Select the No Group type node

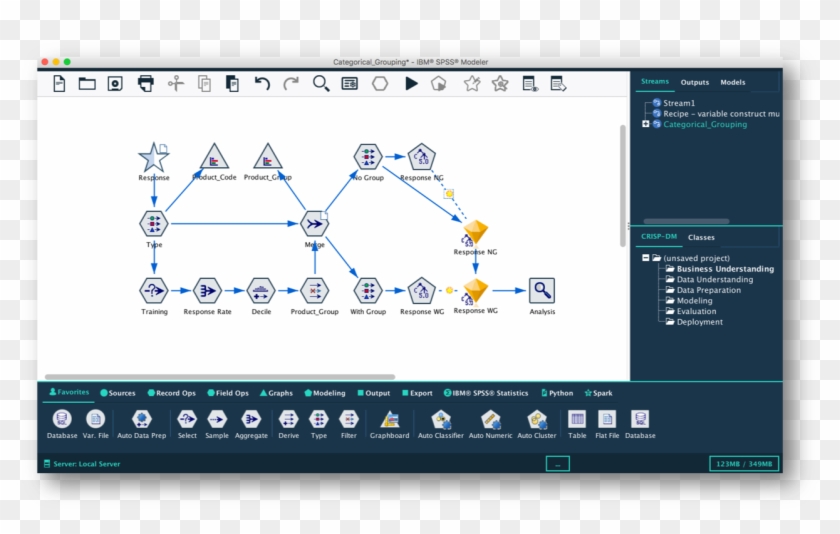point(368,157)
